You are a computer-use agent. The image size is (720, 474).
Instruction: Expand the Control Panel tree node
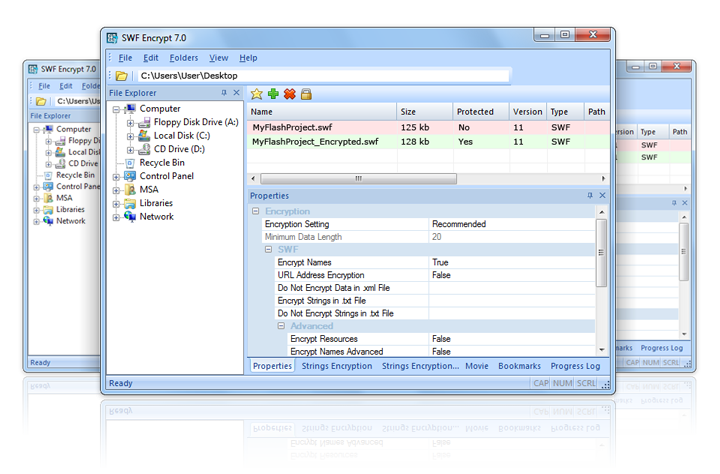pyautogui.click(x=117, y=176)
